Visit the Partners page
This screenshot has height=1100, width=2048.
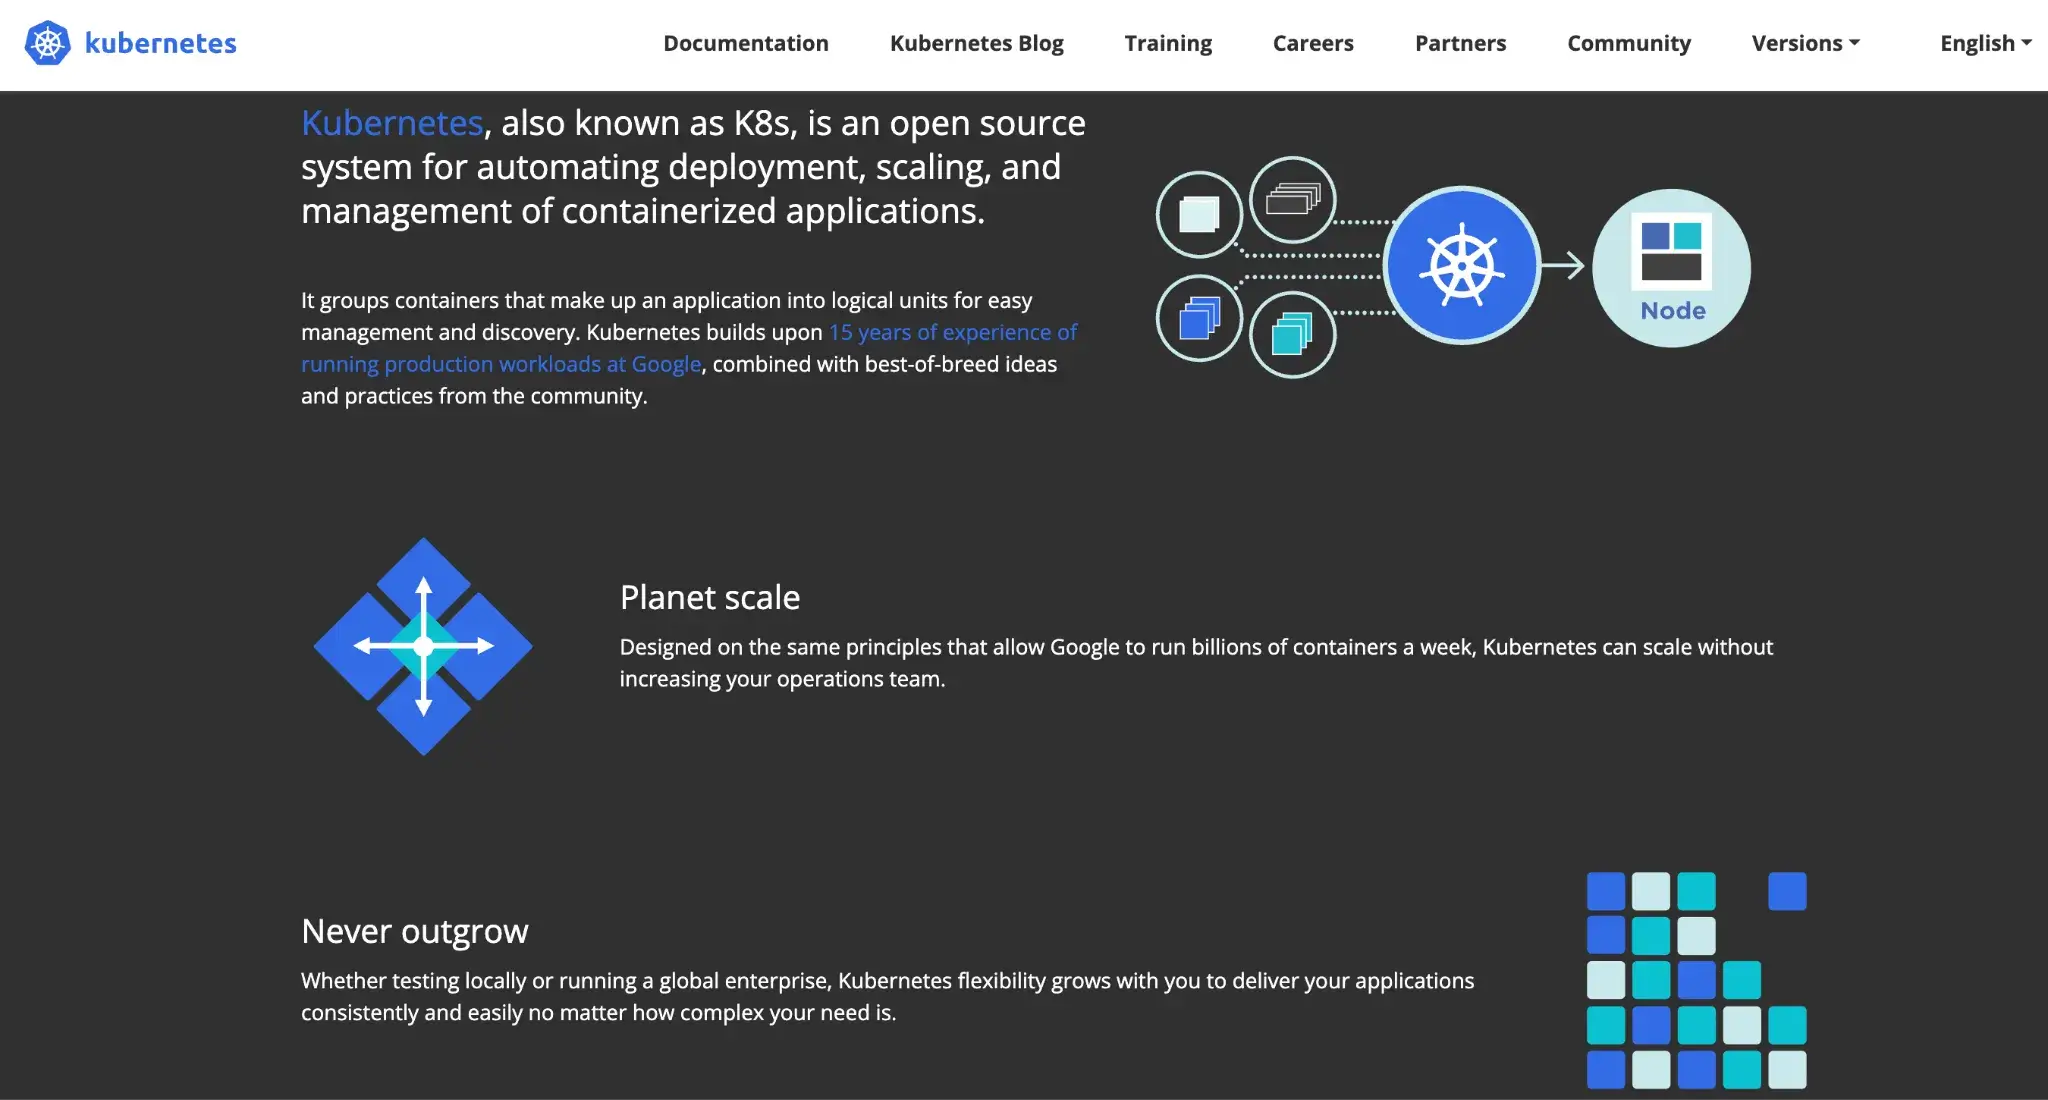(x=1460, y=43)
